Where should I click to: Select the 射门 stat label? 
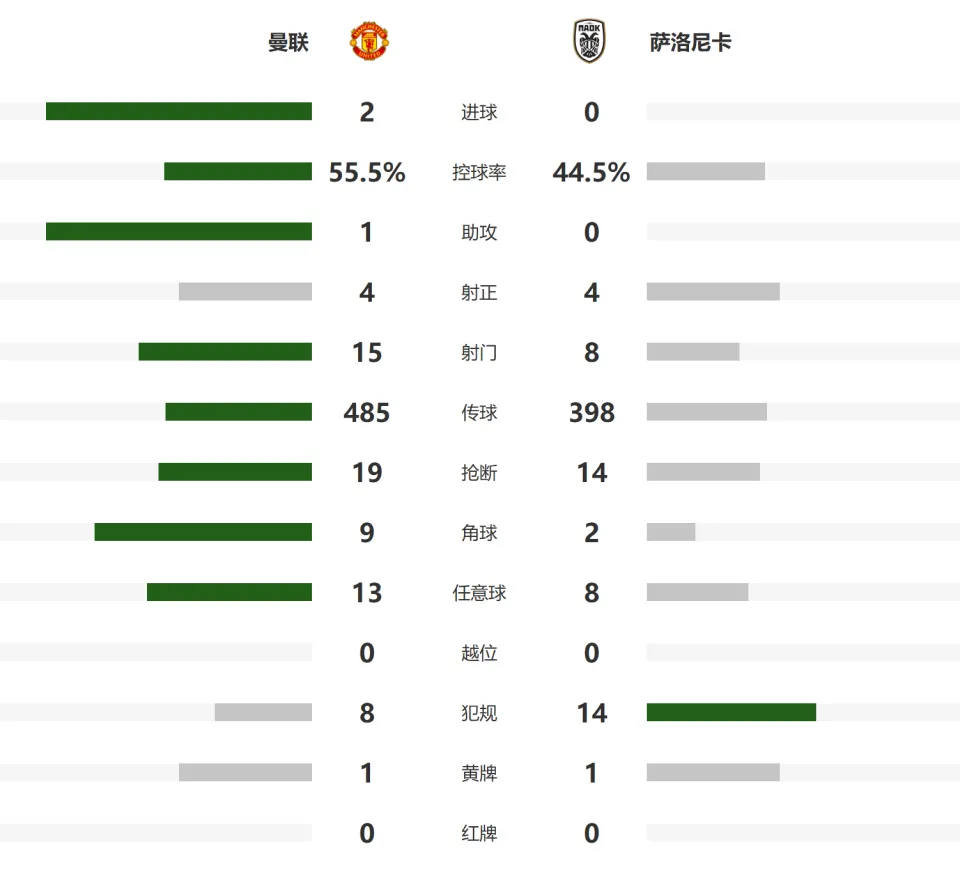(479, 353)
